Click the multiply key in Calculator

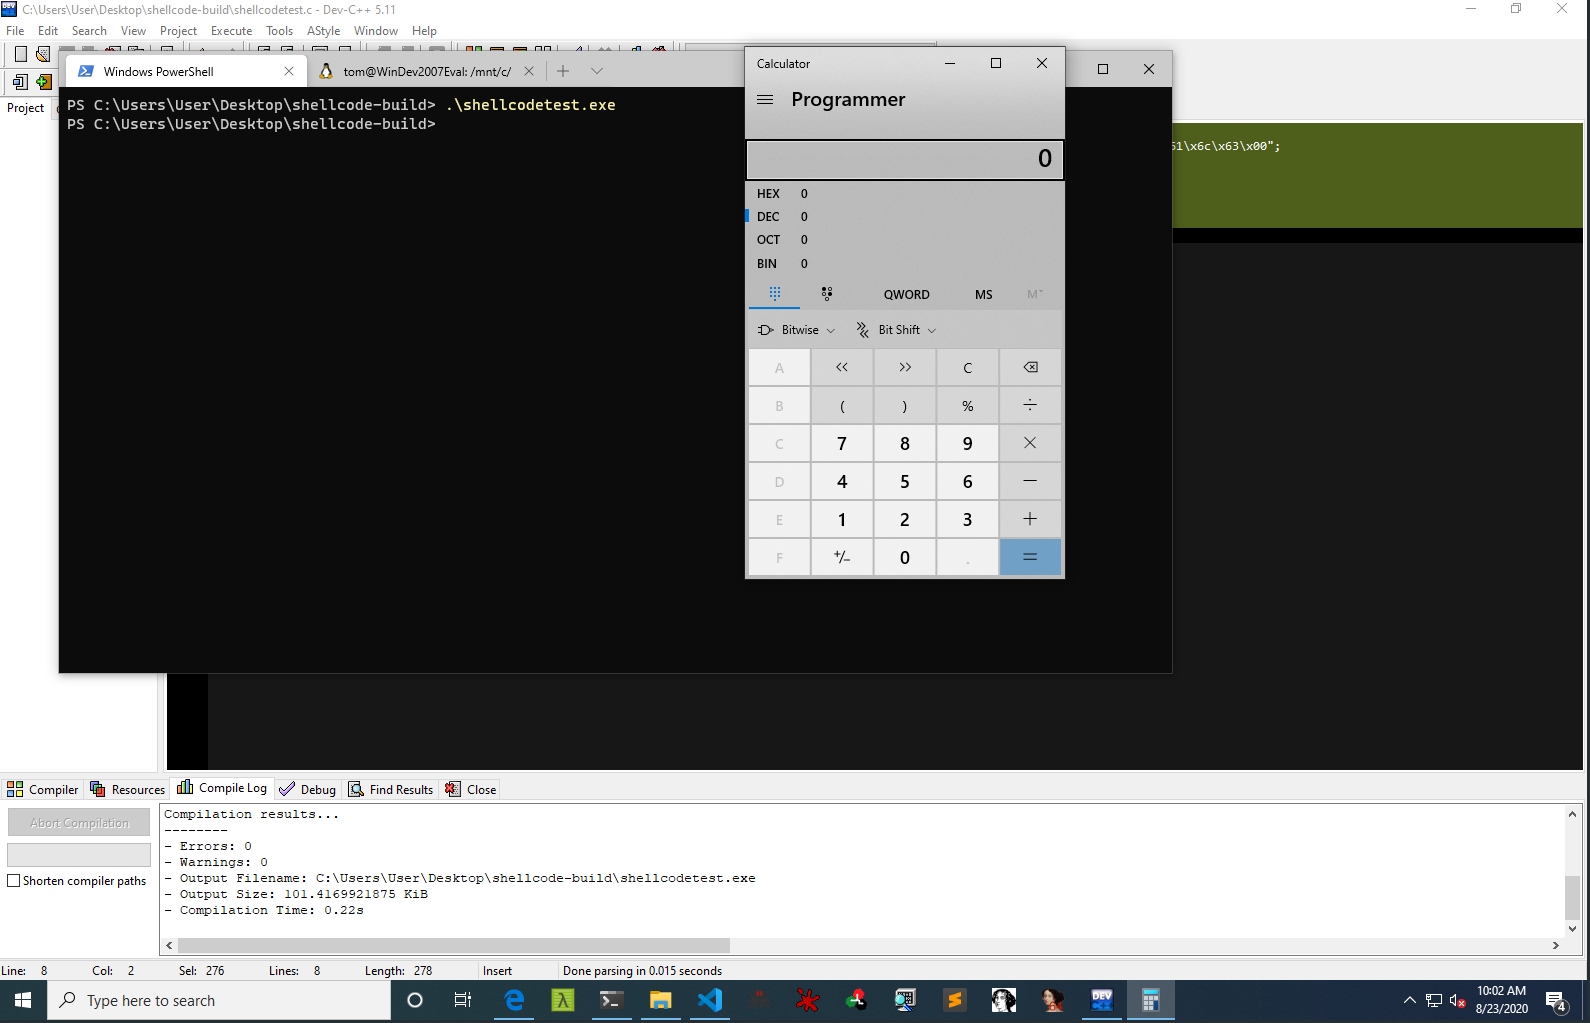pos(1030,443)
